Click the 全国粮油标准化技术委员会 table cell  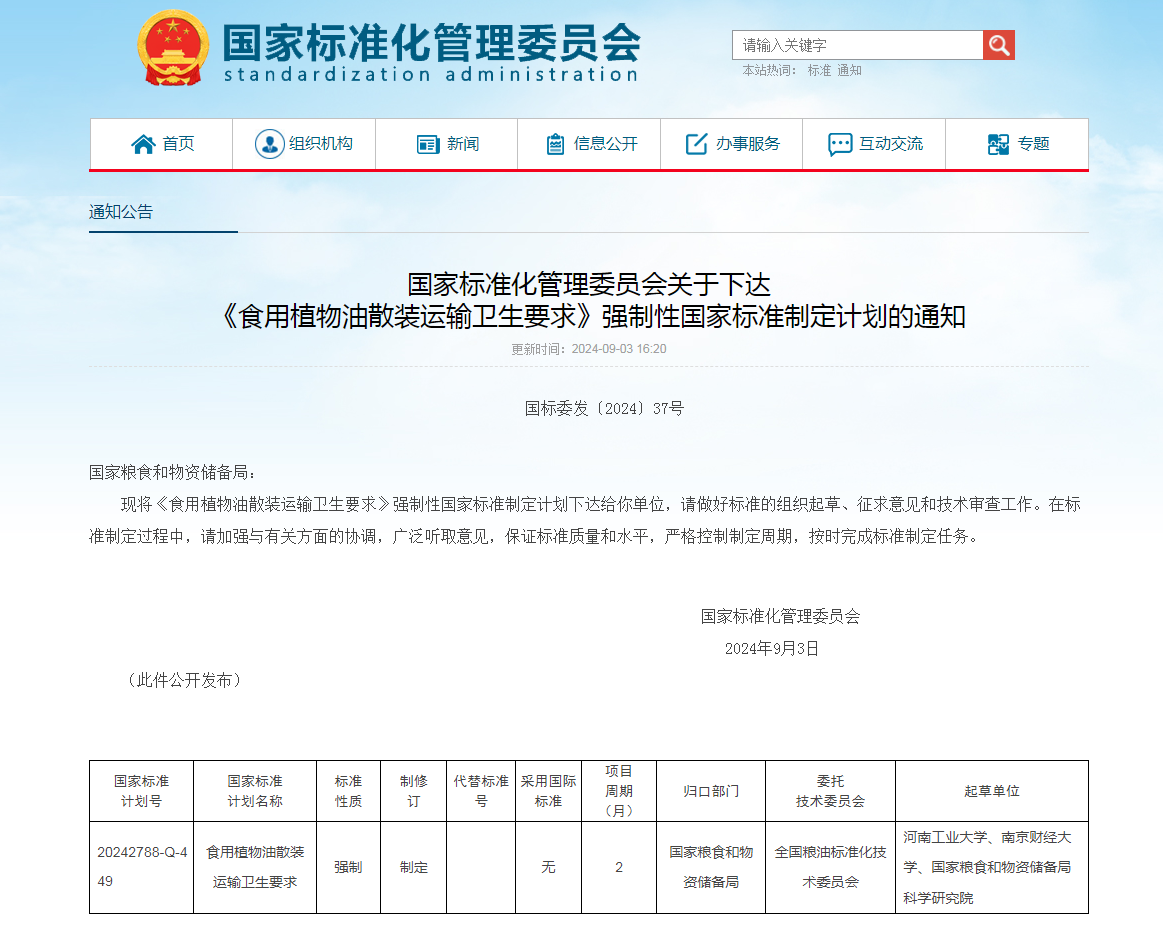[830, 867]
